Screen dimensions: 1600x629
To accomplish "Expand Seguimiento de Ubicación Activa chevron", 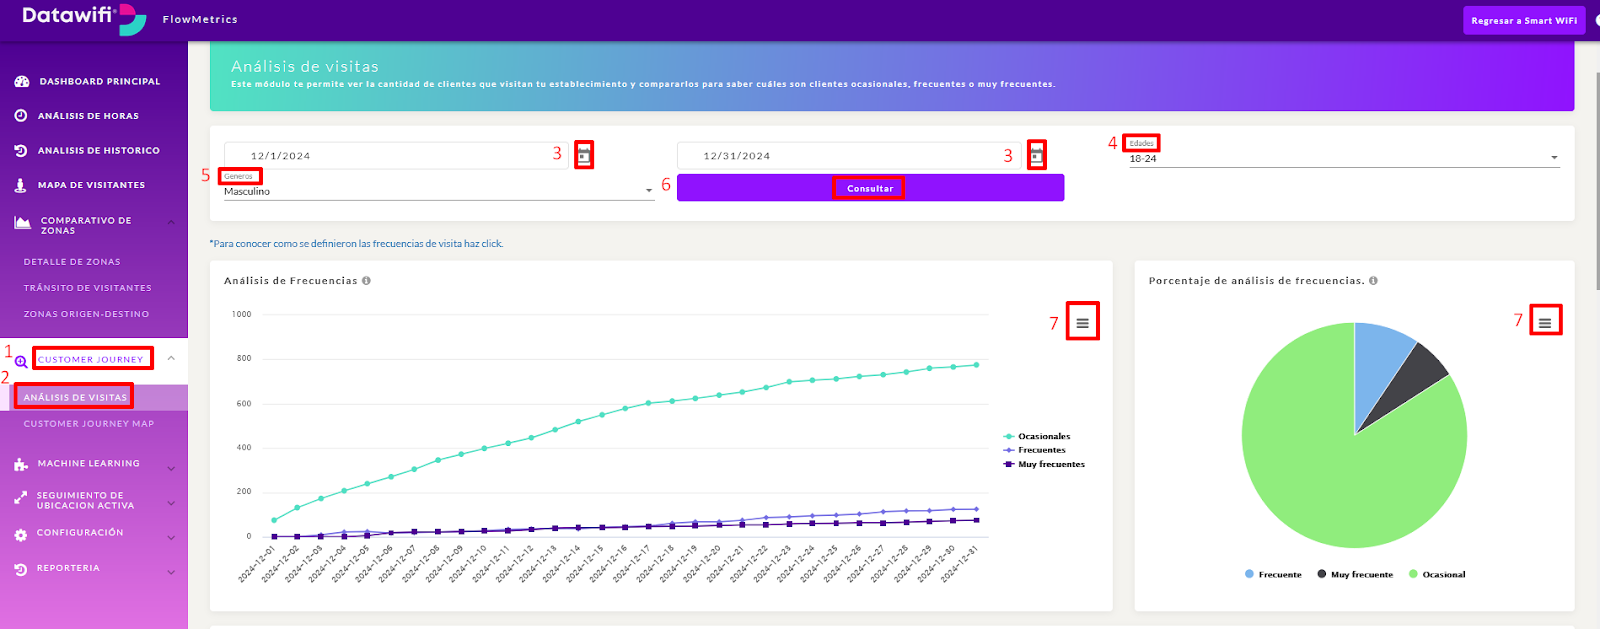I will (x=171, y=503).
